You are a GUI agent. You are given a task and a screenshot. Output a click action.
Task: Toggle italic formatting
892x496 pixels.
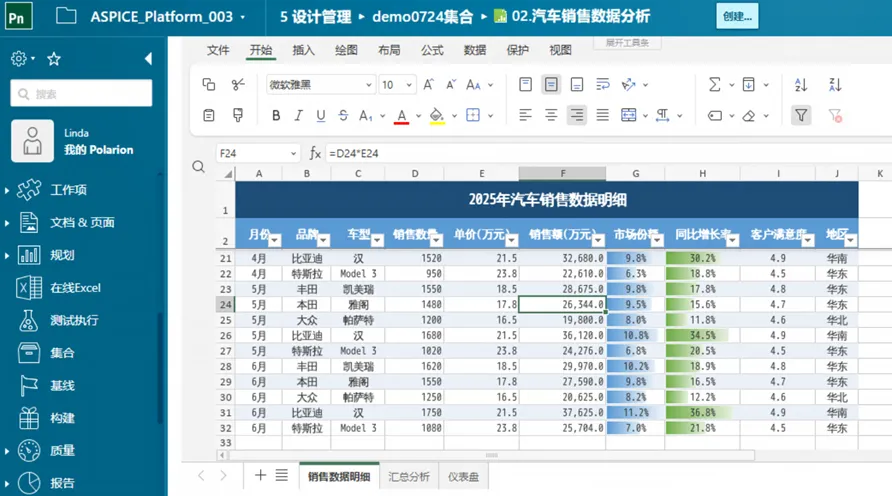pos(298,115)
